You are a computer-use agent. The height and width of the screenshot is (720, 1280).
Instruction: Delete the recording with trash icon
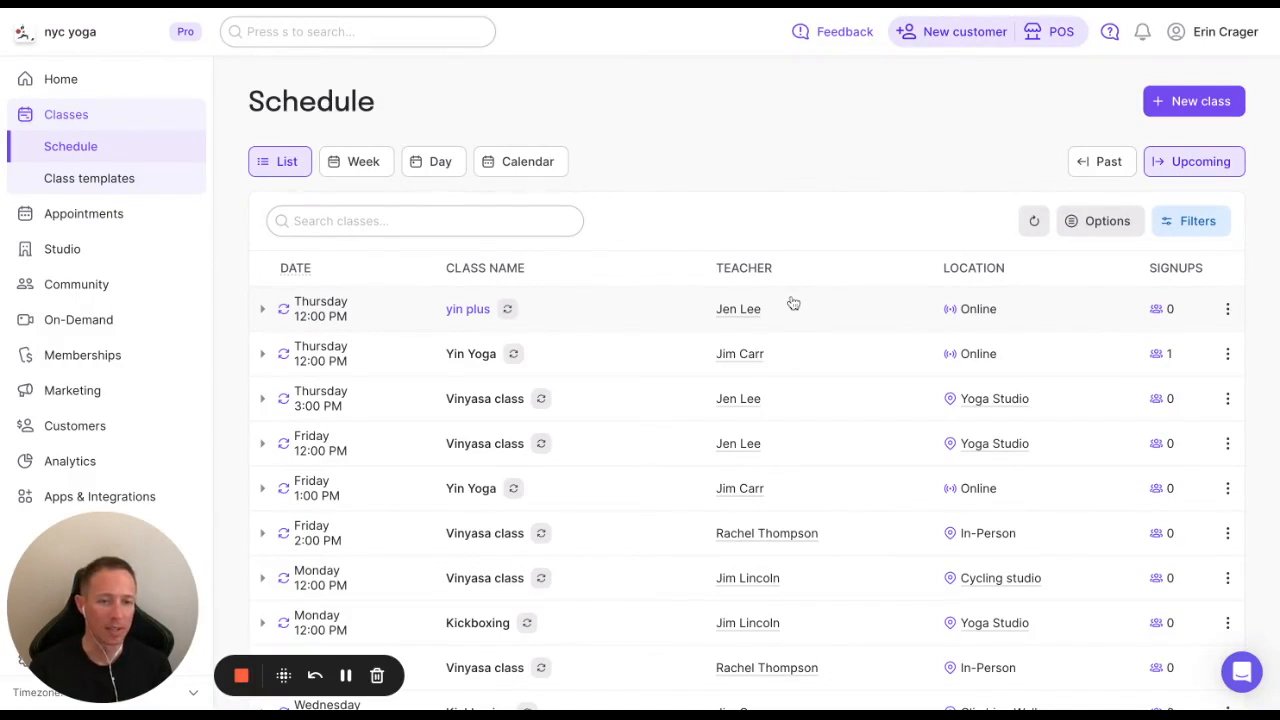point(377,676)
